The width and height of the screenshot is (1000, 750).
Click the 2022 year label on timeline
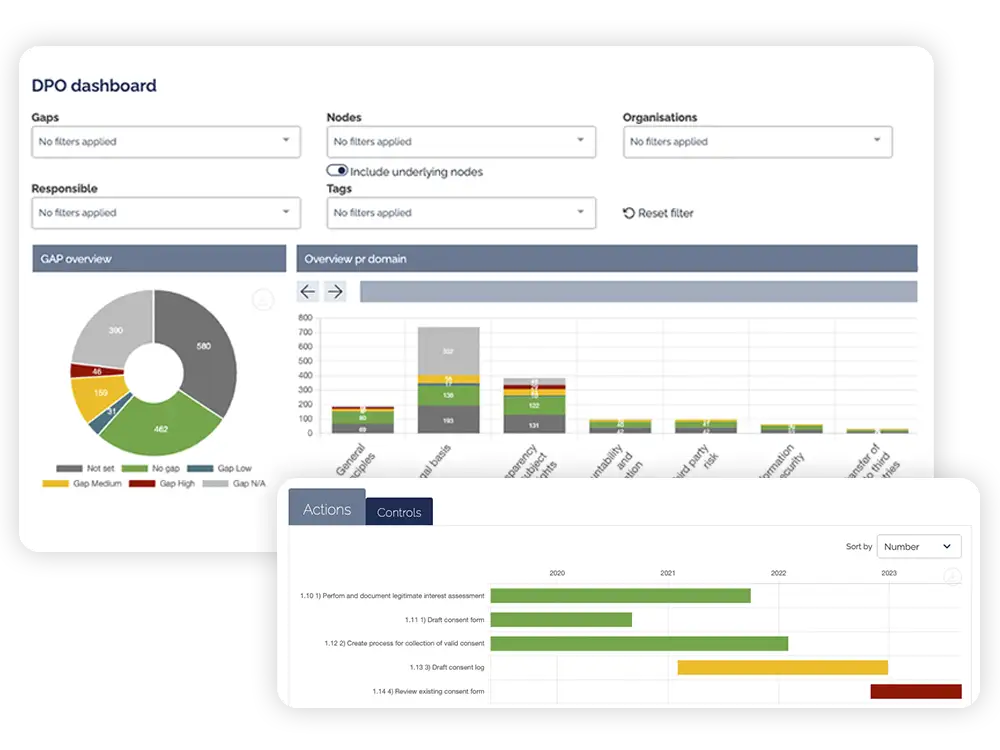tap(778, 573)
